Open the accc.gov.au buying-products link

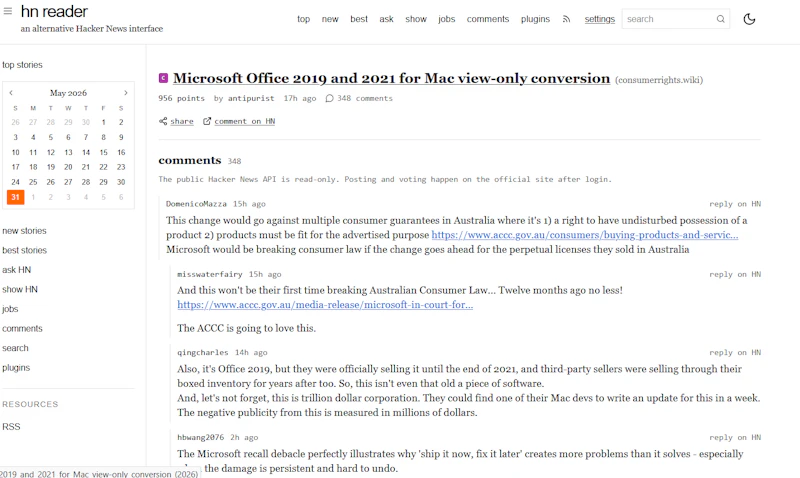point(585,235)
